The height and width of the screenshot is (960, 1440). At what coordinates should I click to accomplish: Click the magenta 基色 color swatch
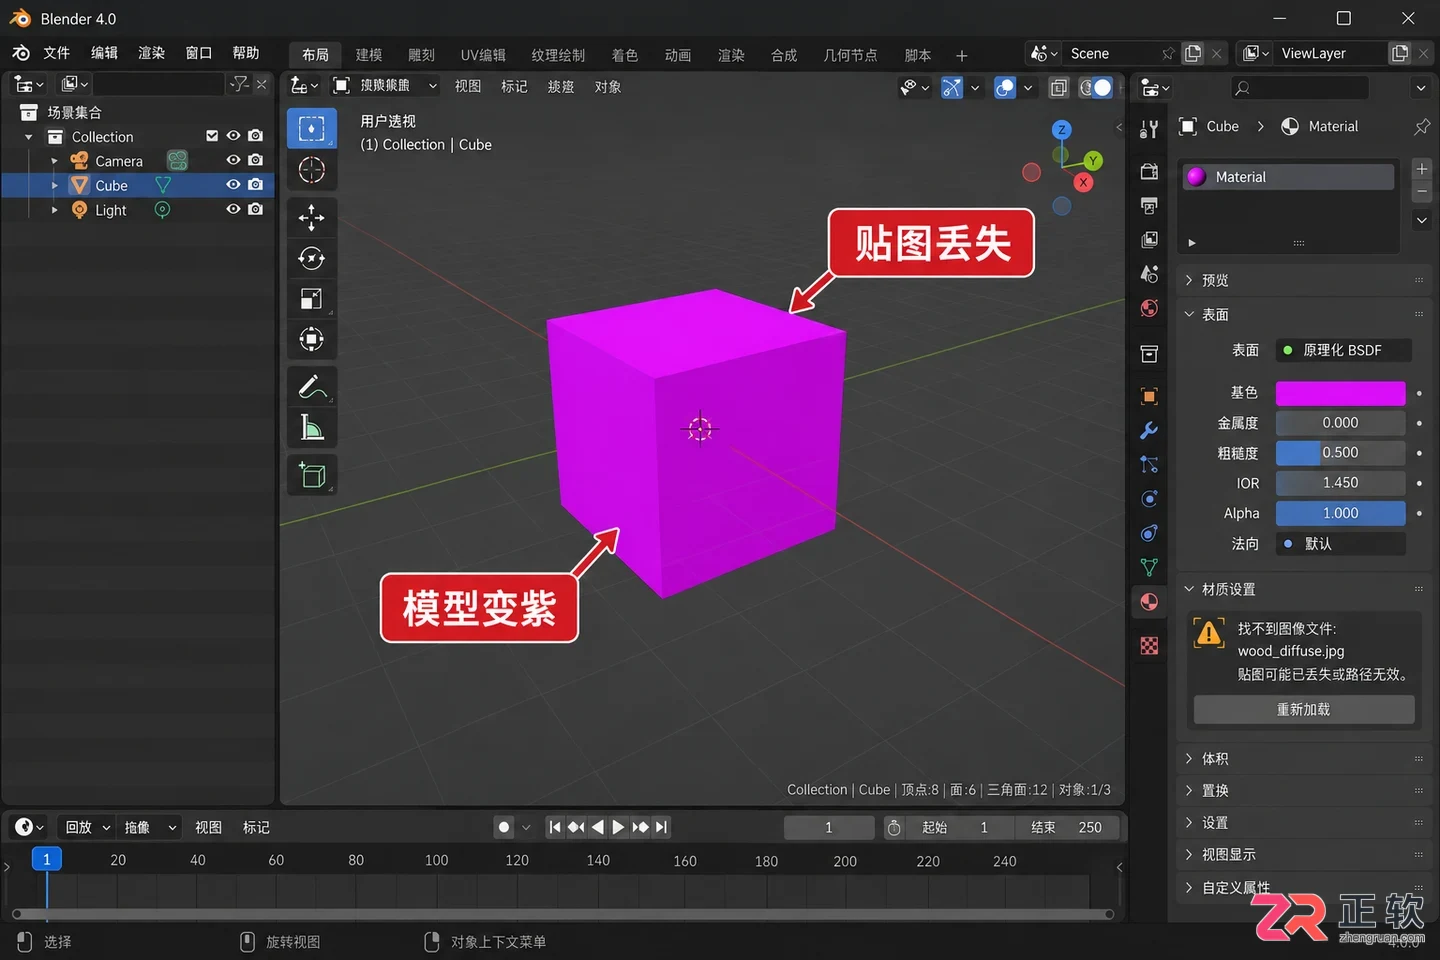point(1340,393)
